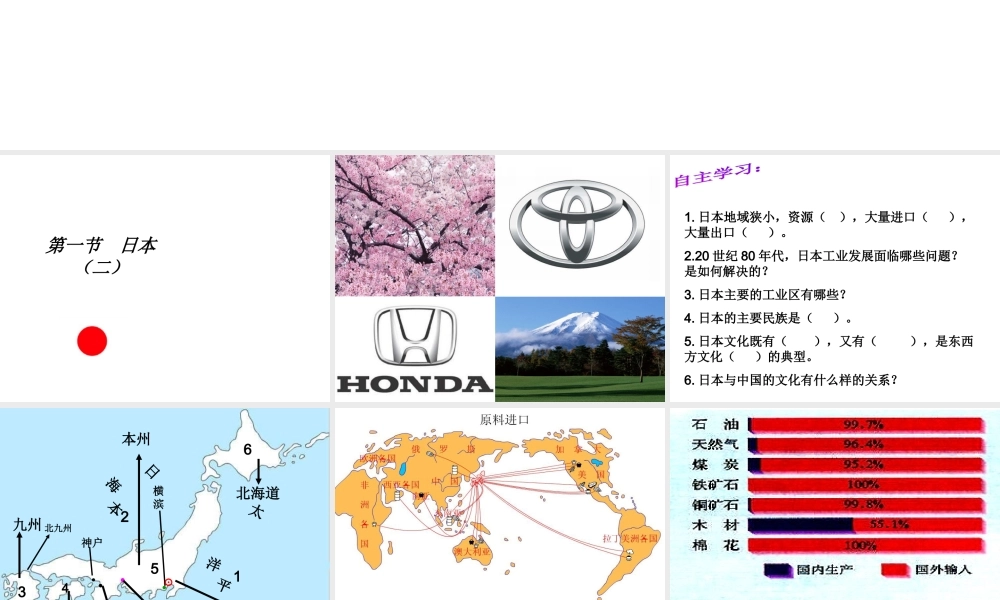Click the red sun circle on title slide
1000x600 pixels.
coord(92,341)
